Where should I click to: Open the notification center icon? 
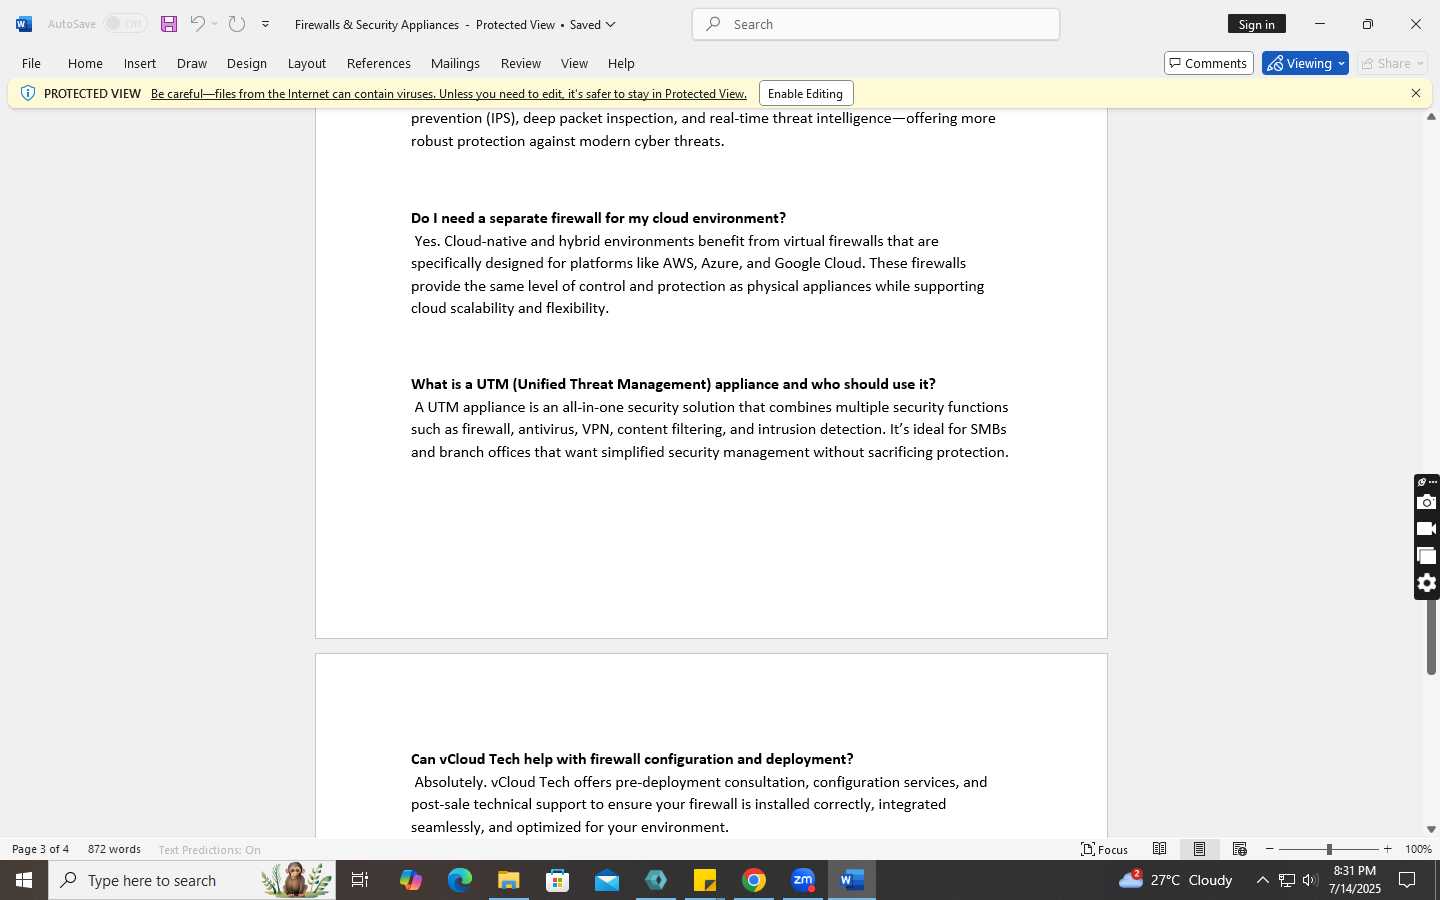point(1407,880)
